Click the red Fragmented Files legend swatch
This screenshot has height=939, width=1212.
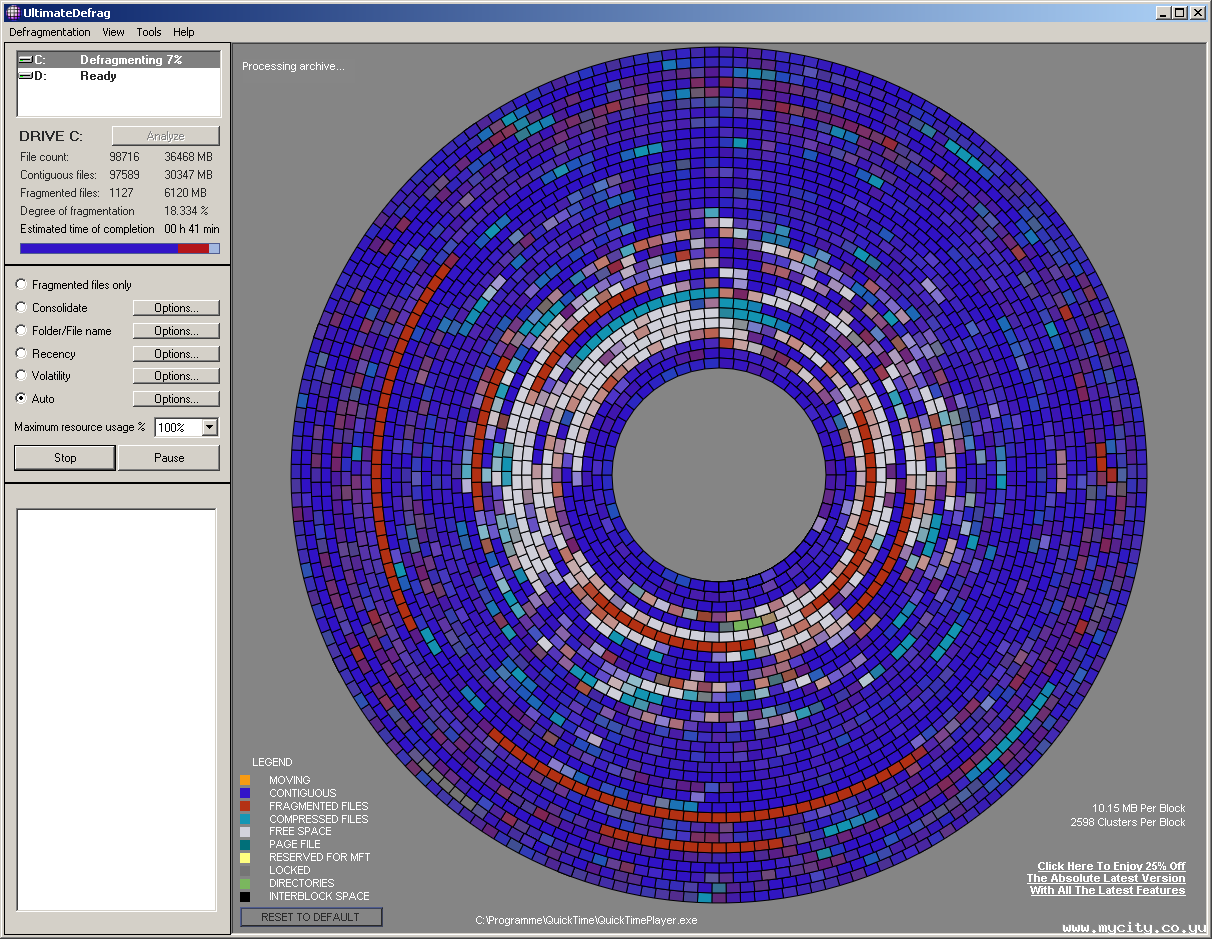tap(245, 806)
